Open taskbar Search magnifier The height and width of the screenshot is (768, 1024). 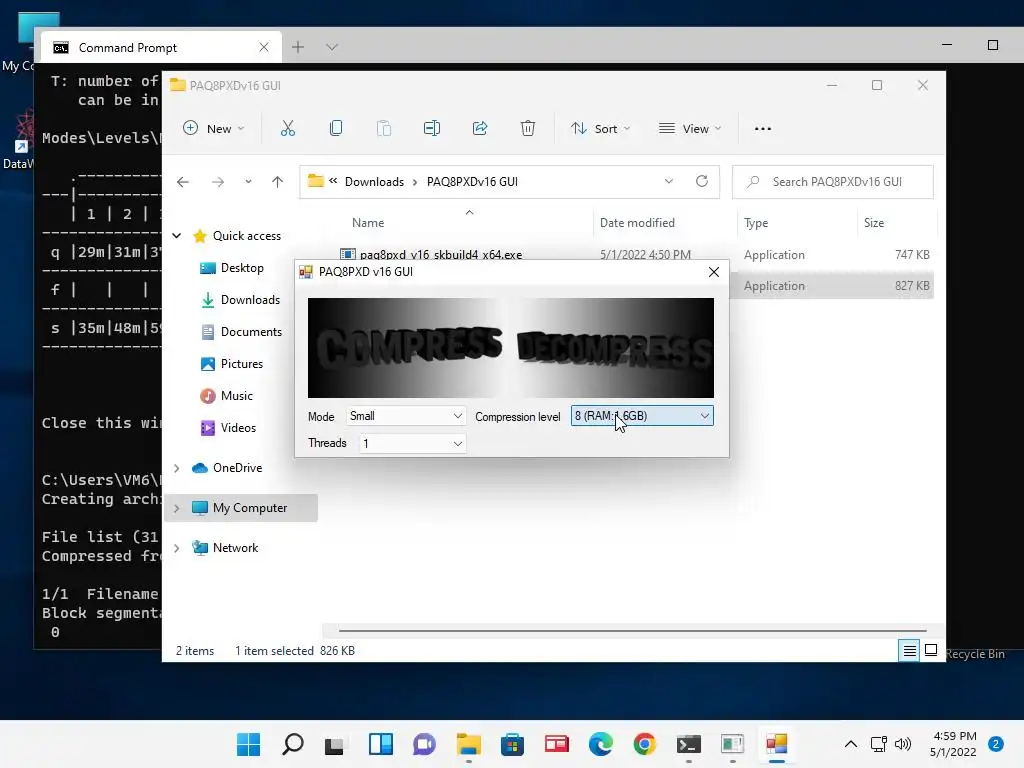click(293, 744)
